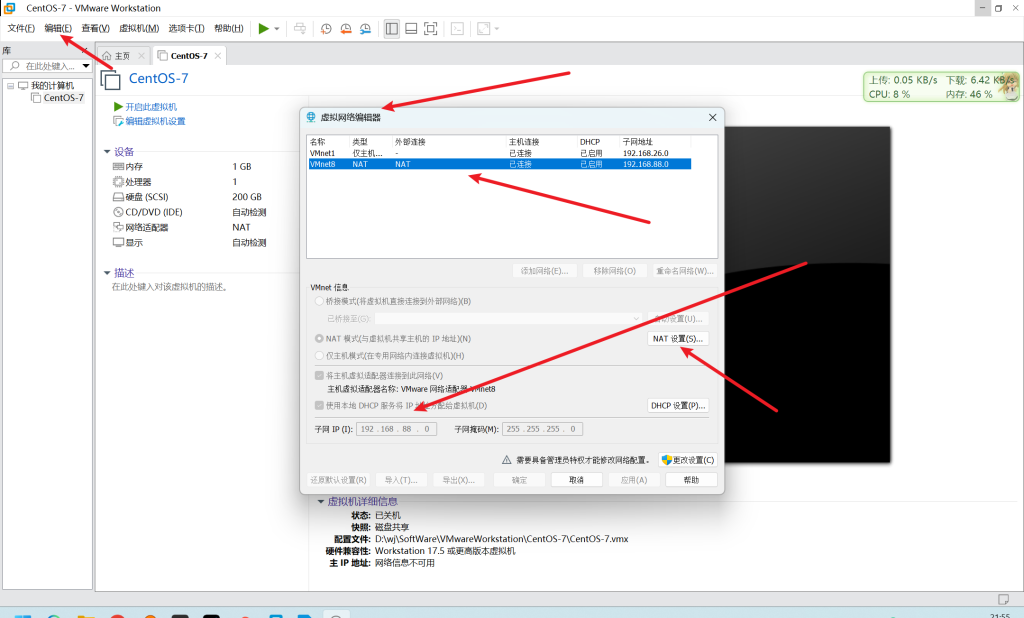
Task: Click the 子网掩码 input field
Action: [542, 429]
